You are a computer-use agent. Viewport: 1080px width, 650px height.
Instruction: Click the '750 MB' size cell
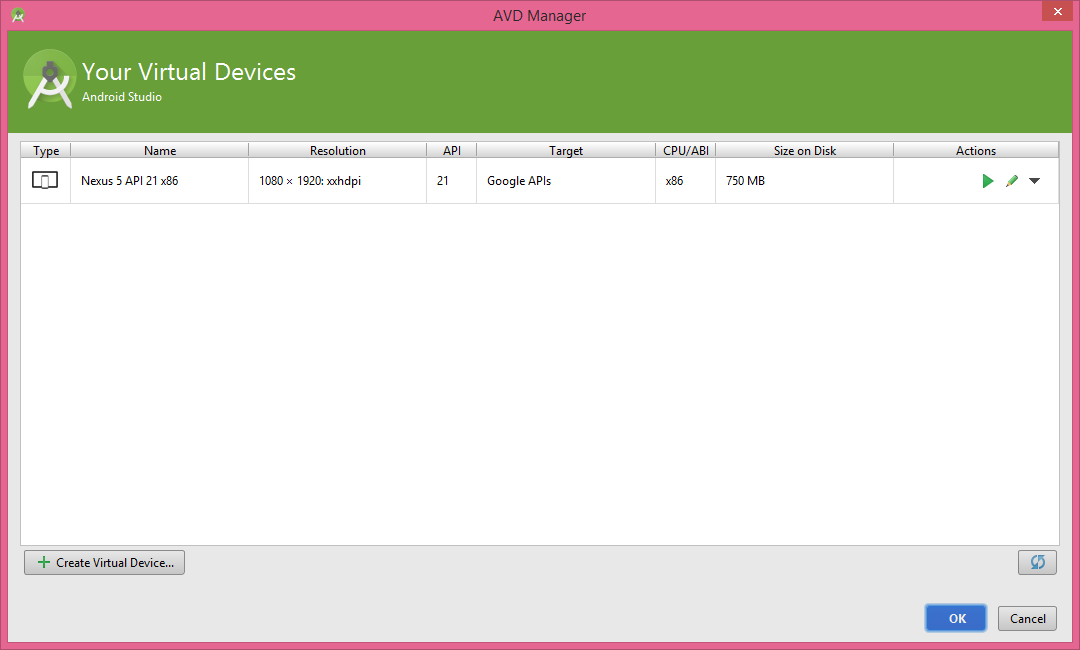tap(804, 180)
